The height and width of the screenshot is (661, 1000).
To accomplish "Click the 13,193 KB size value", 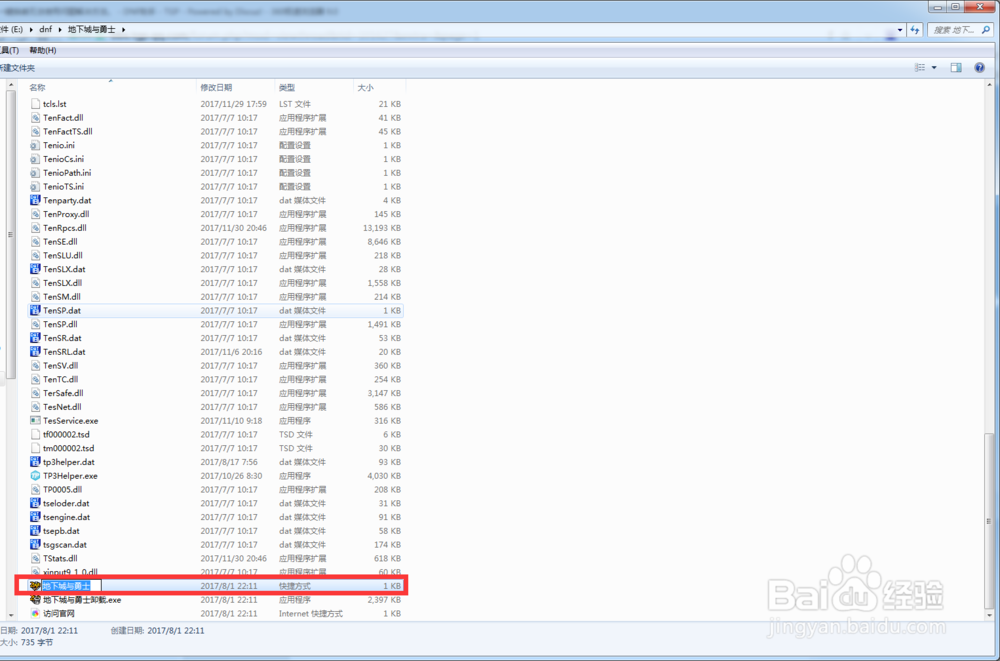I will tap(382, 228).
